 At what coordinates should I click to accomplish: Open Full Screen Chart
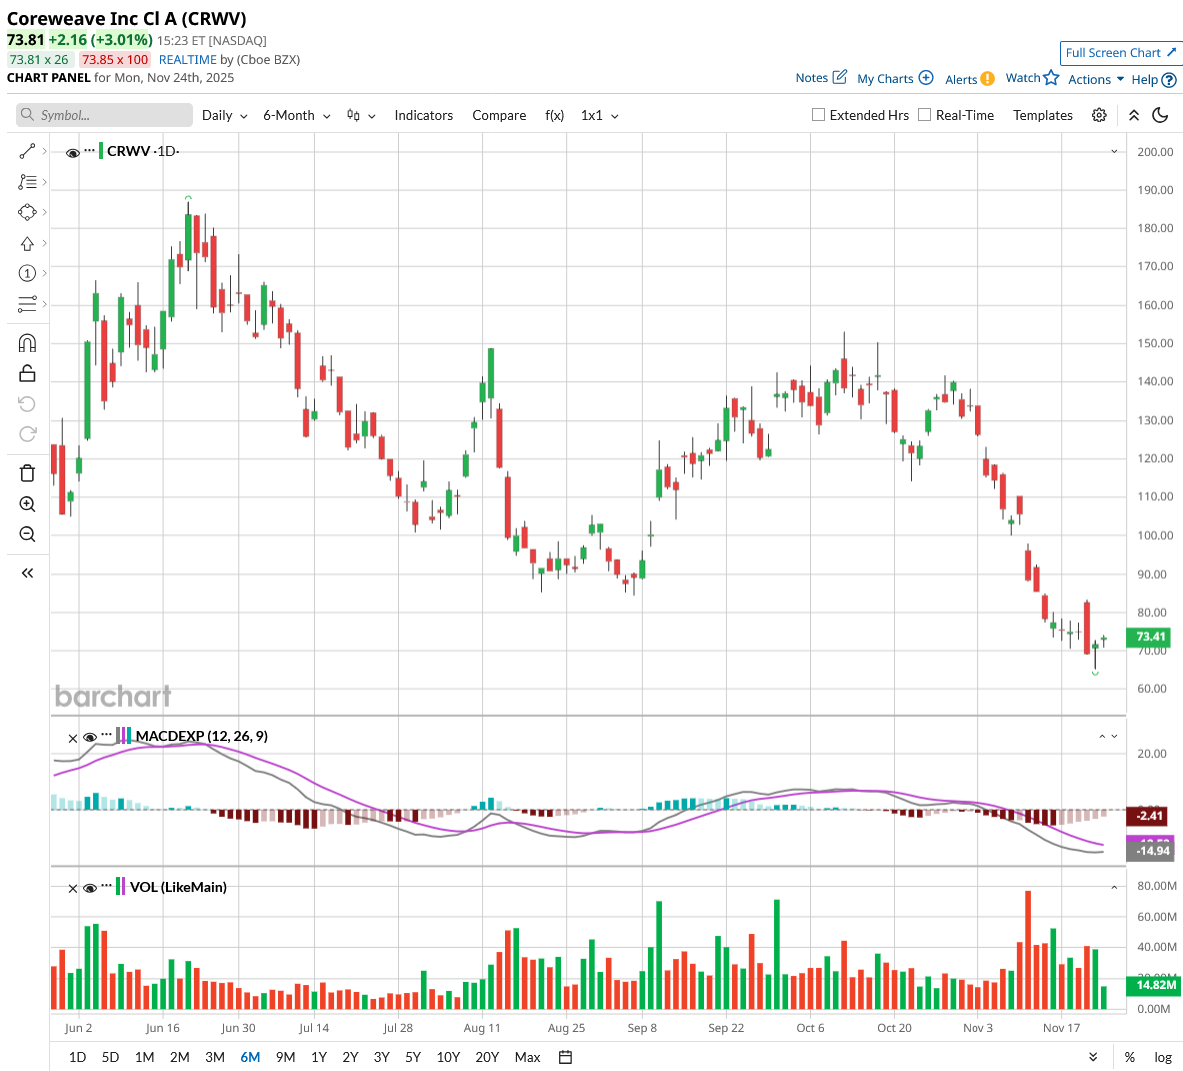point(1120,53)
